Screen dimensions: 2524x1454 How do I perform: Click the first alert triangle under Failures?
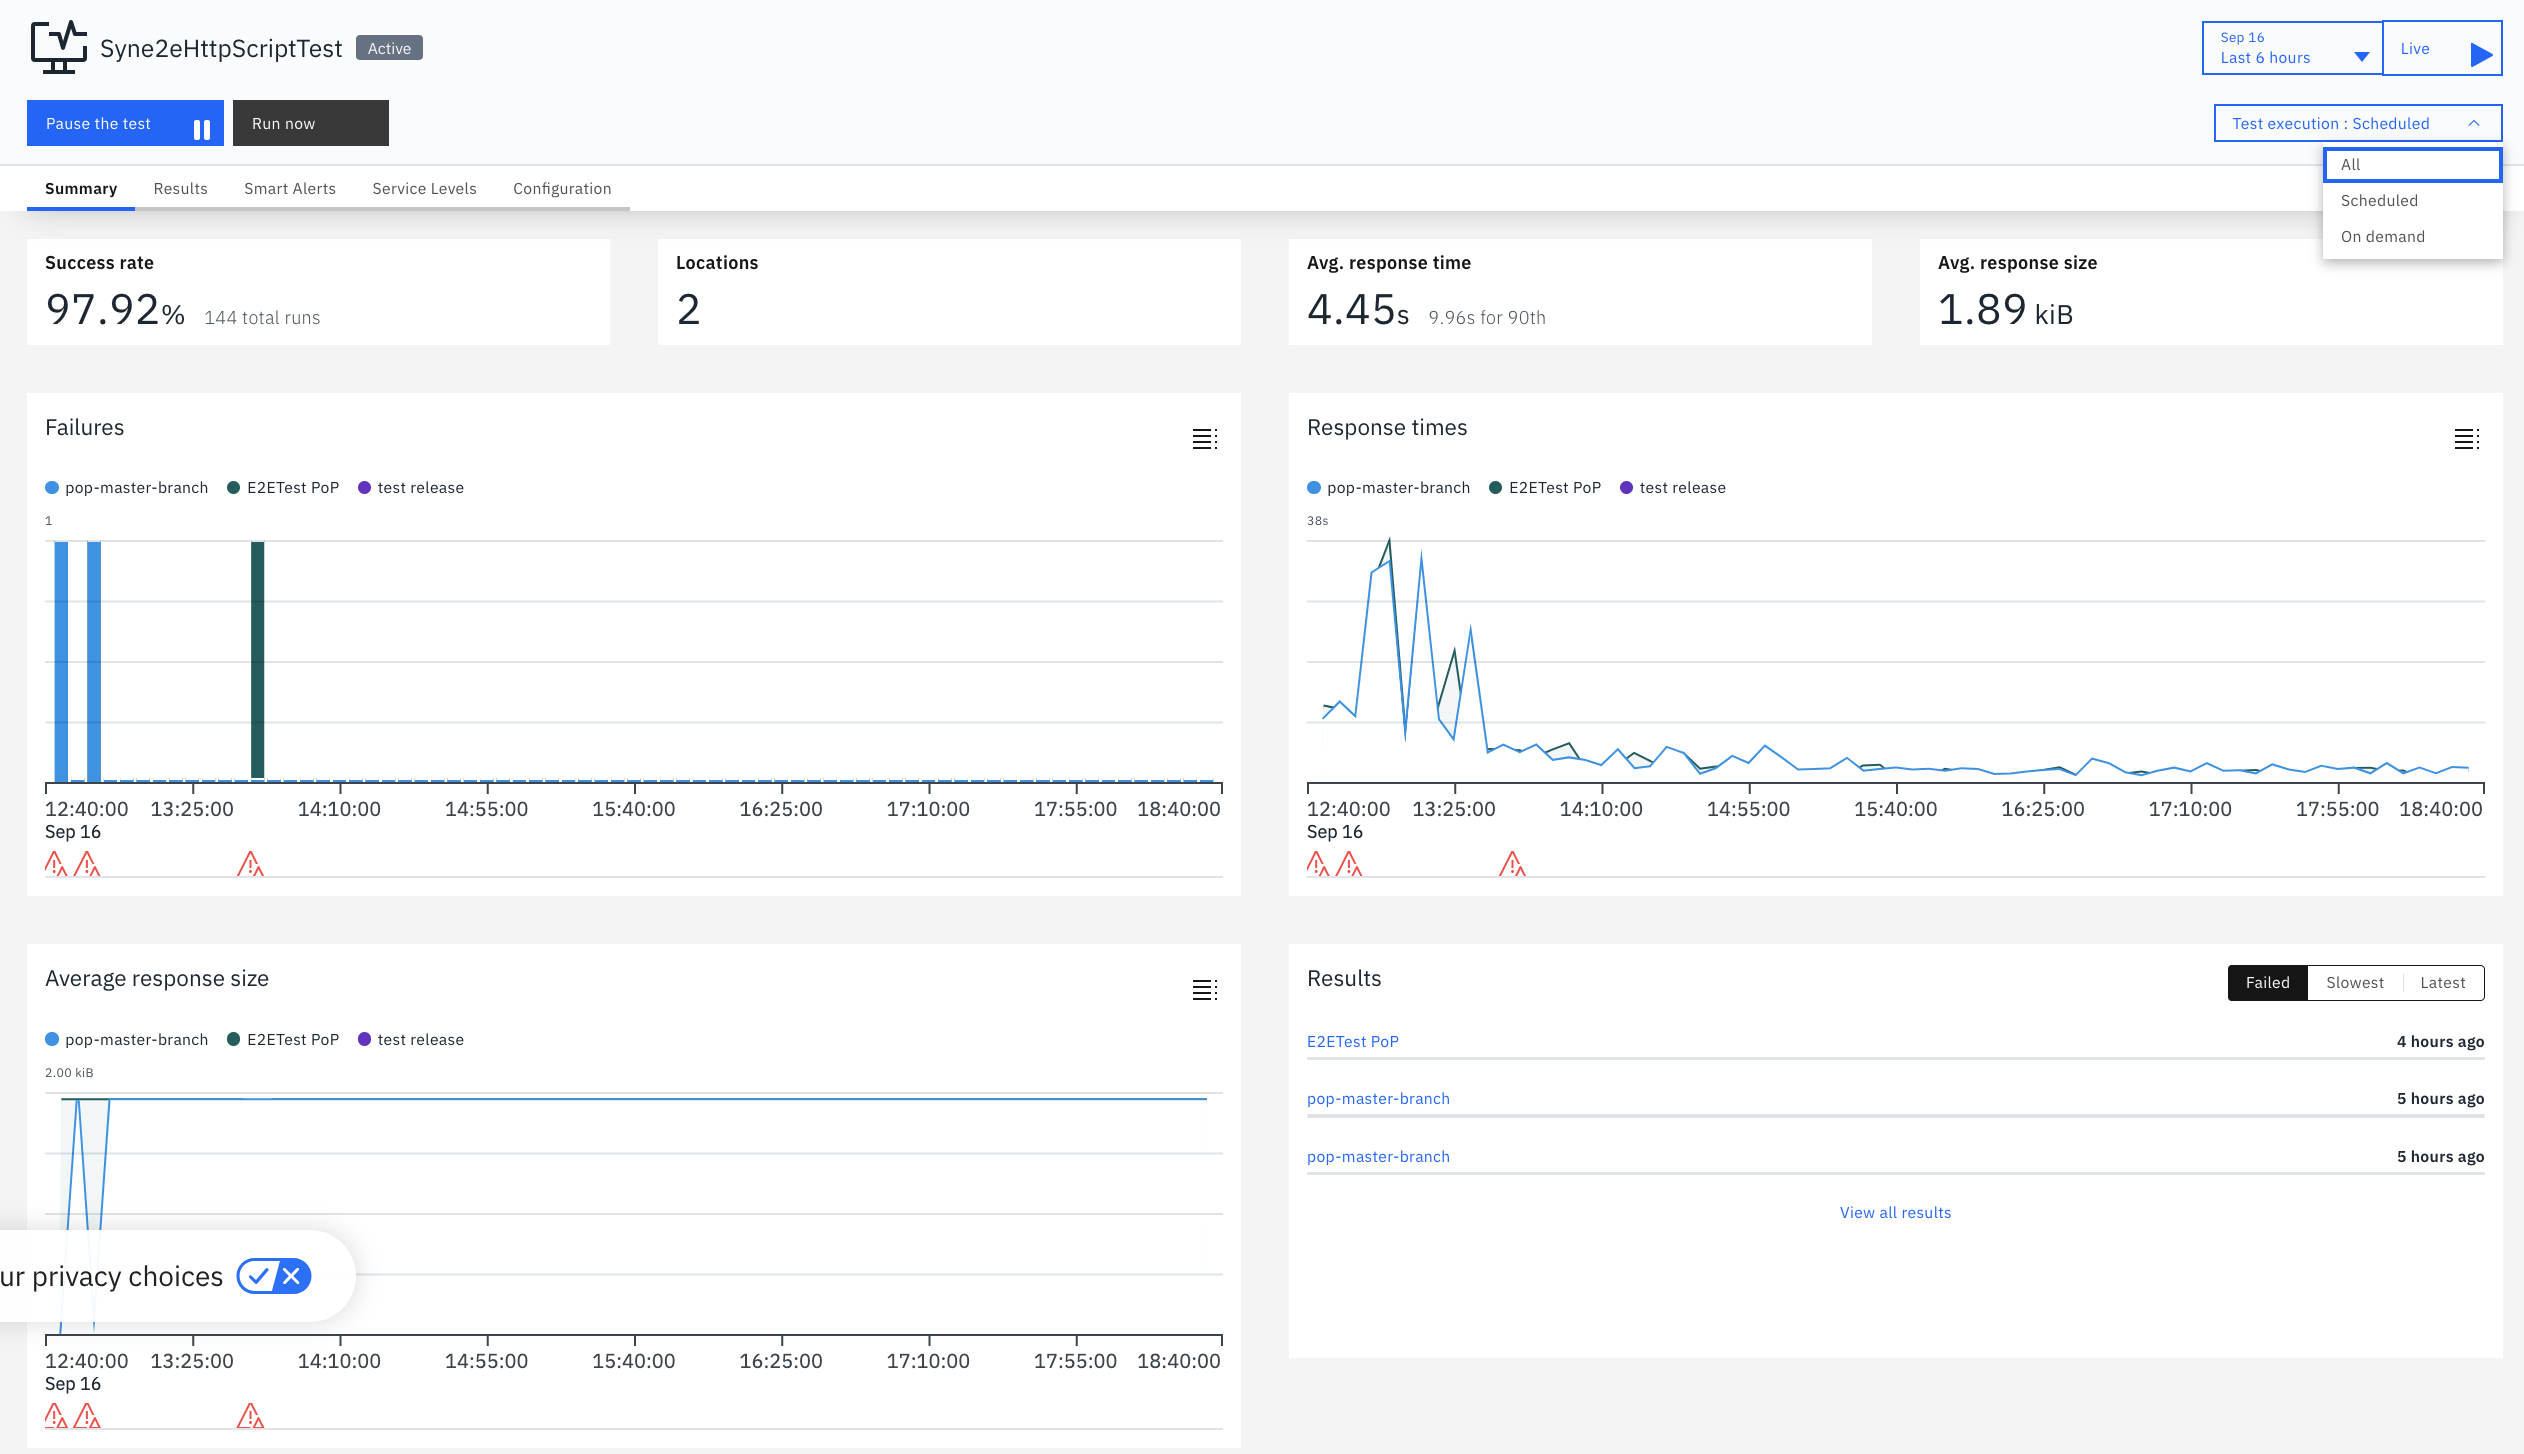click(x=56, y=864)
